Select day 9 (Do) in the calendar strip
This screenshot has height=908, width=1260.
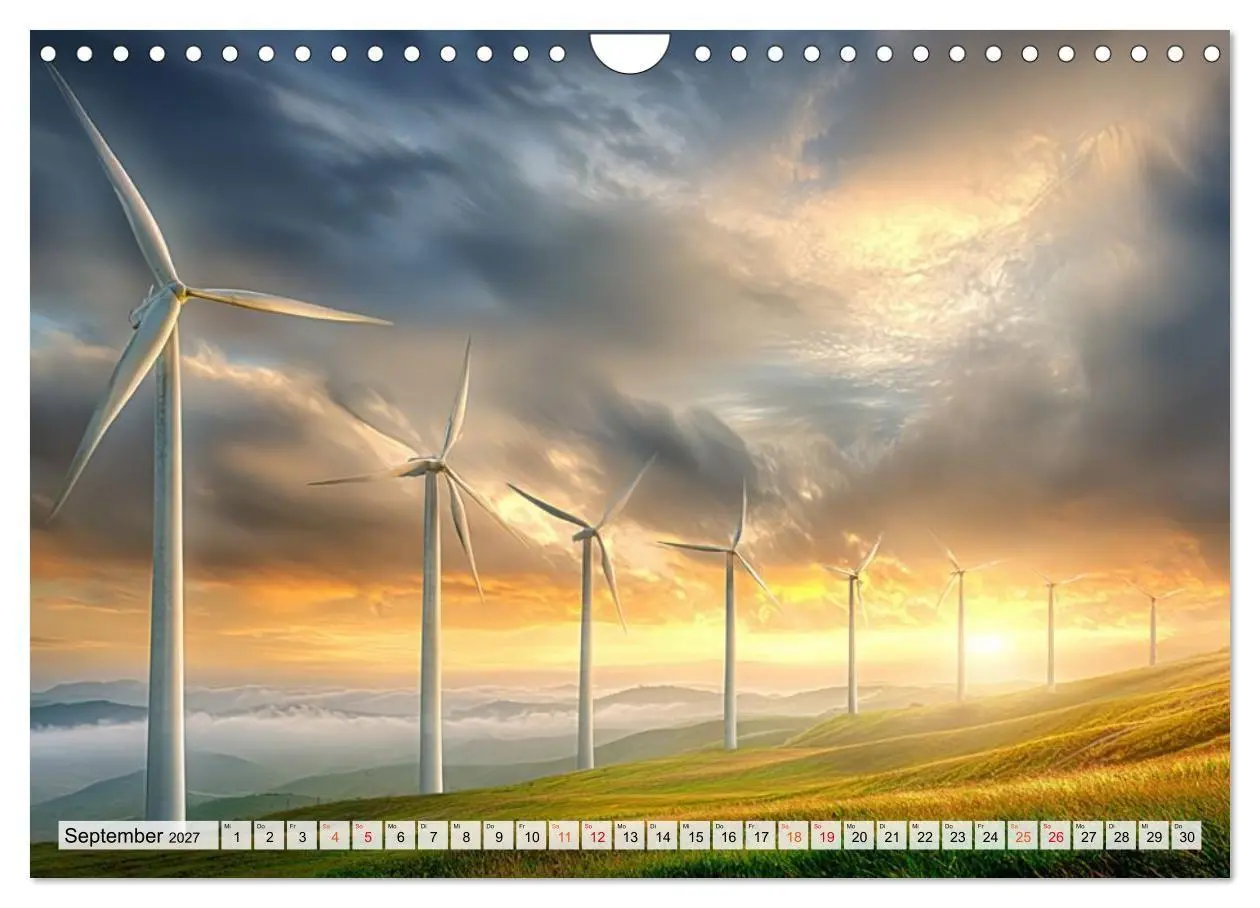[498, 836]
